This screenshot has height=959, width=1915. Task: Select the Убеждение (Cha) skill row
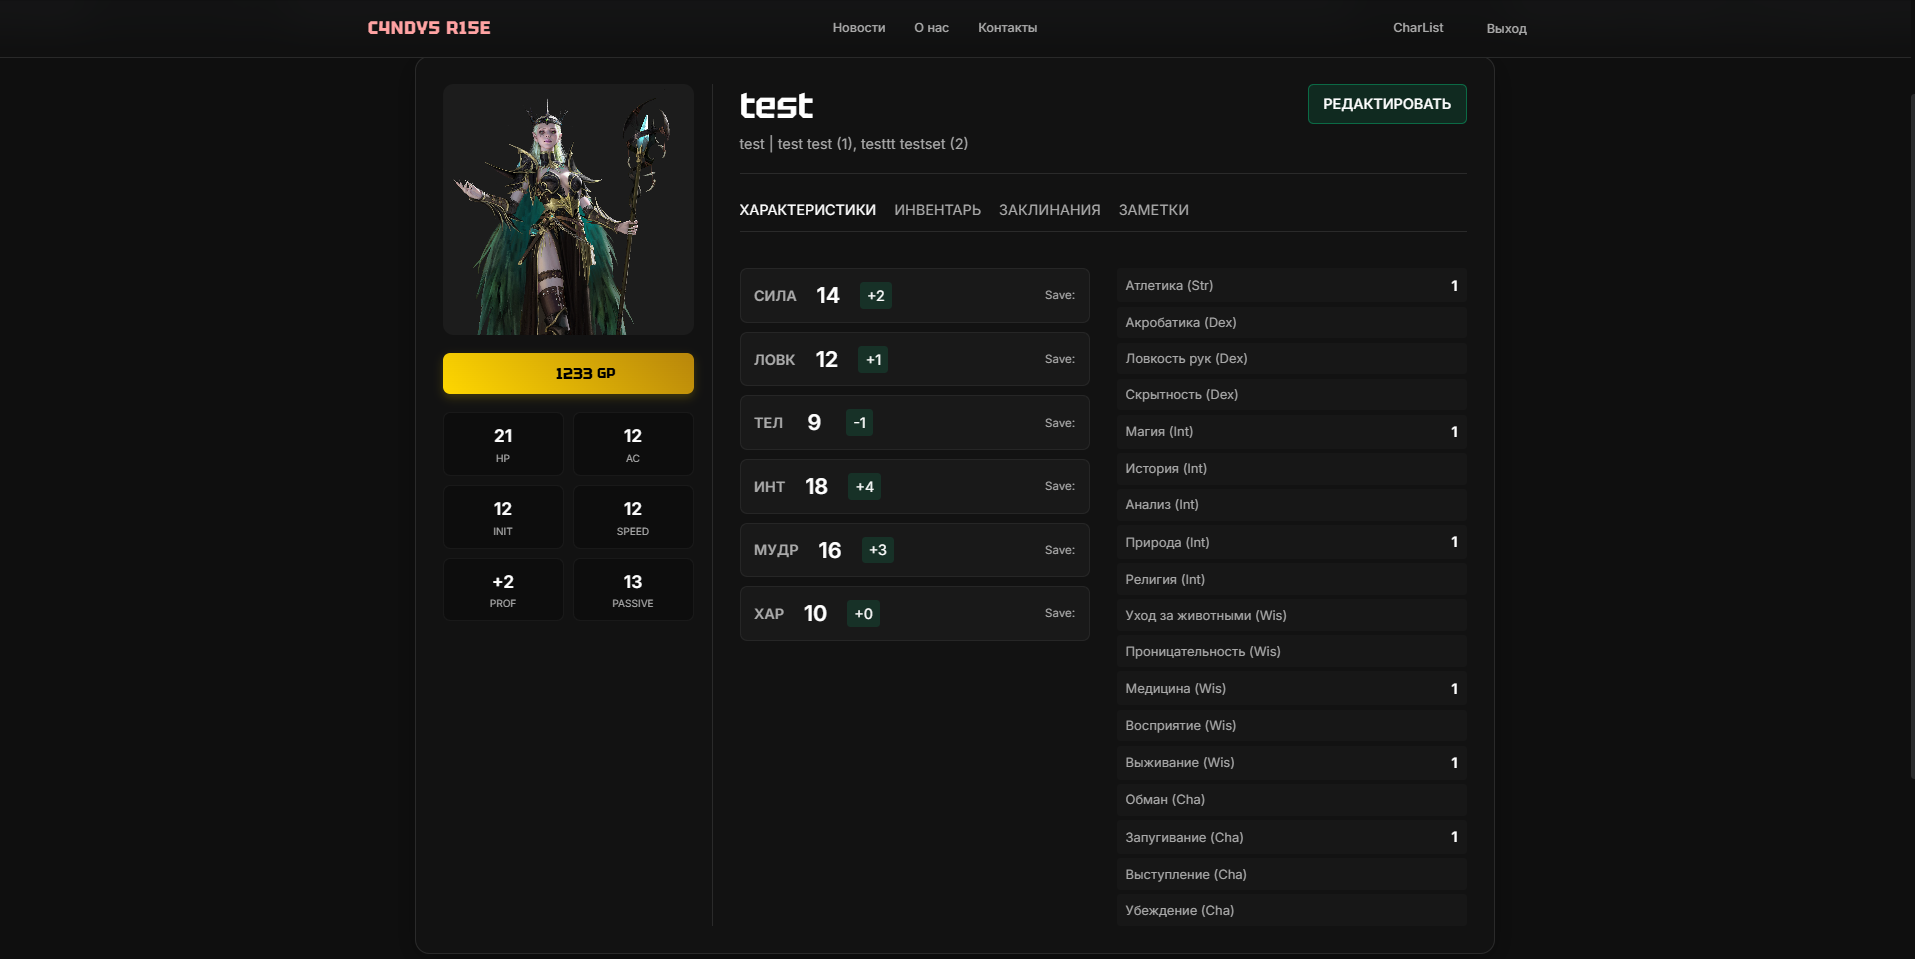(x=1291, y=910)
